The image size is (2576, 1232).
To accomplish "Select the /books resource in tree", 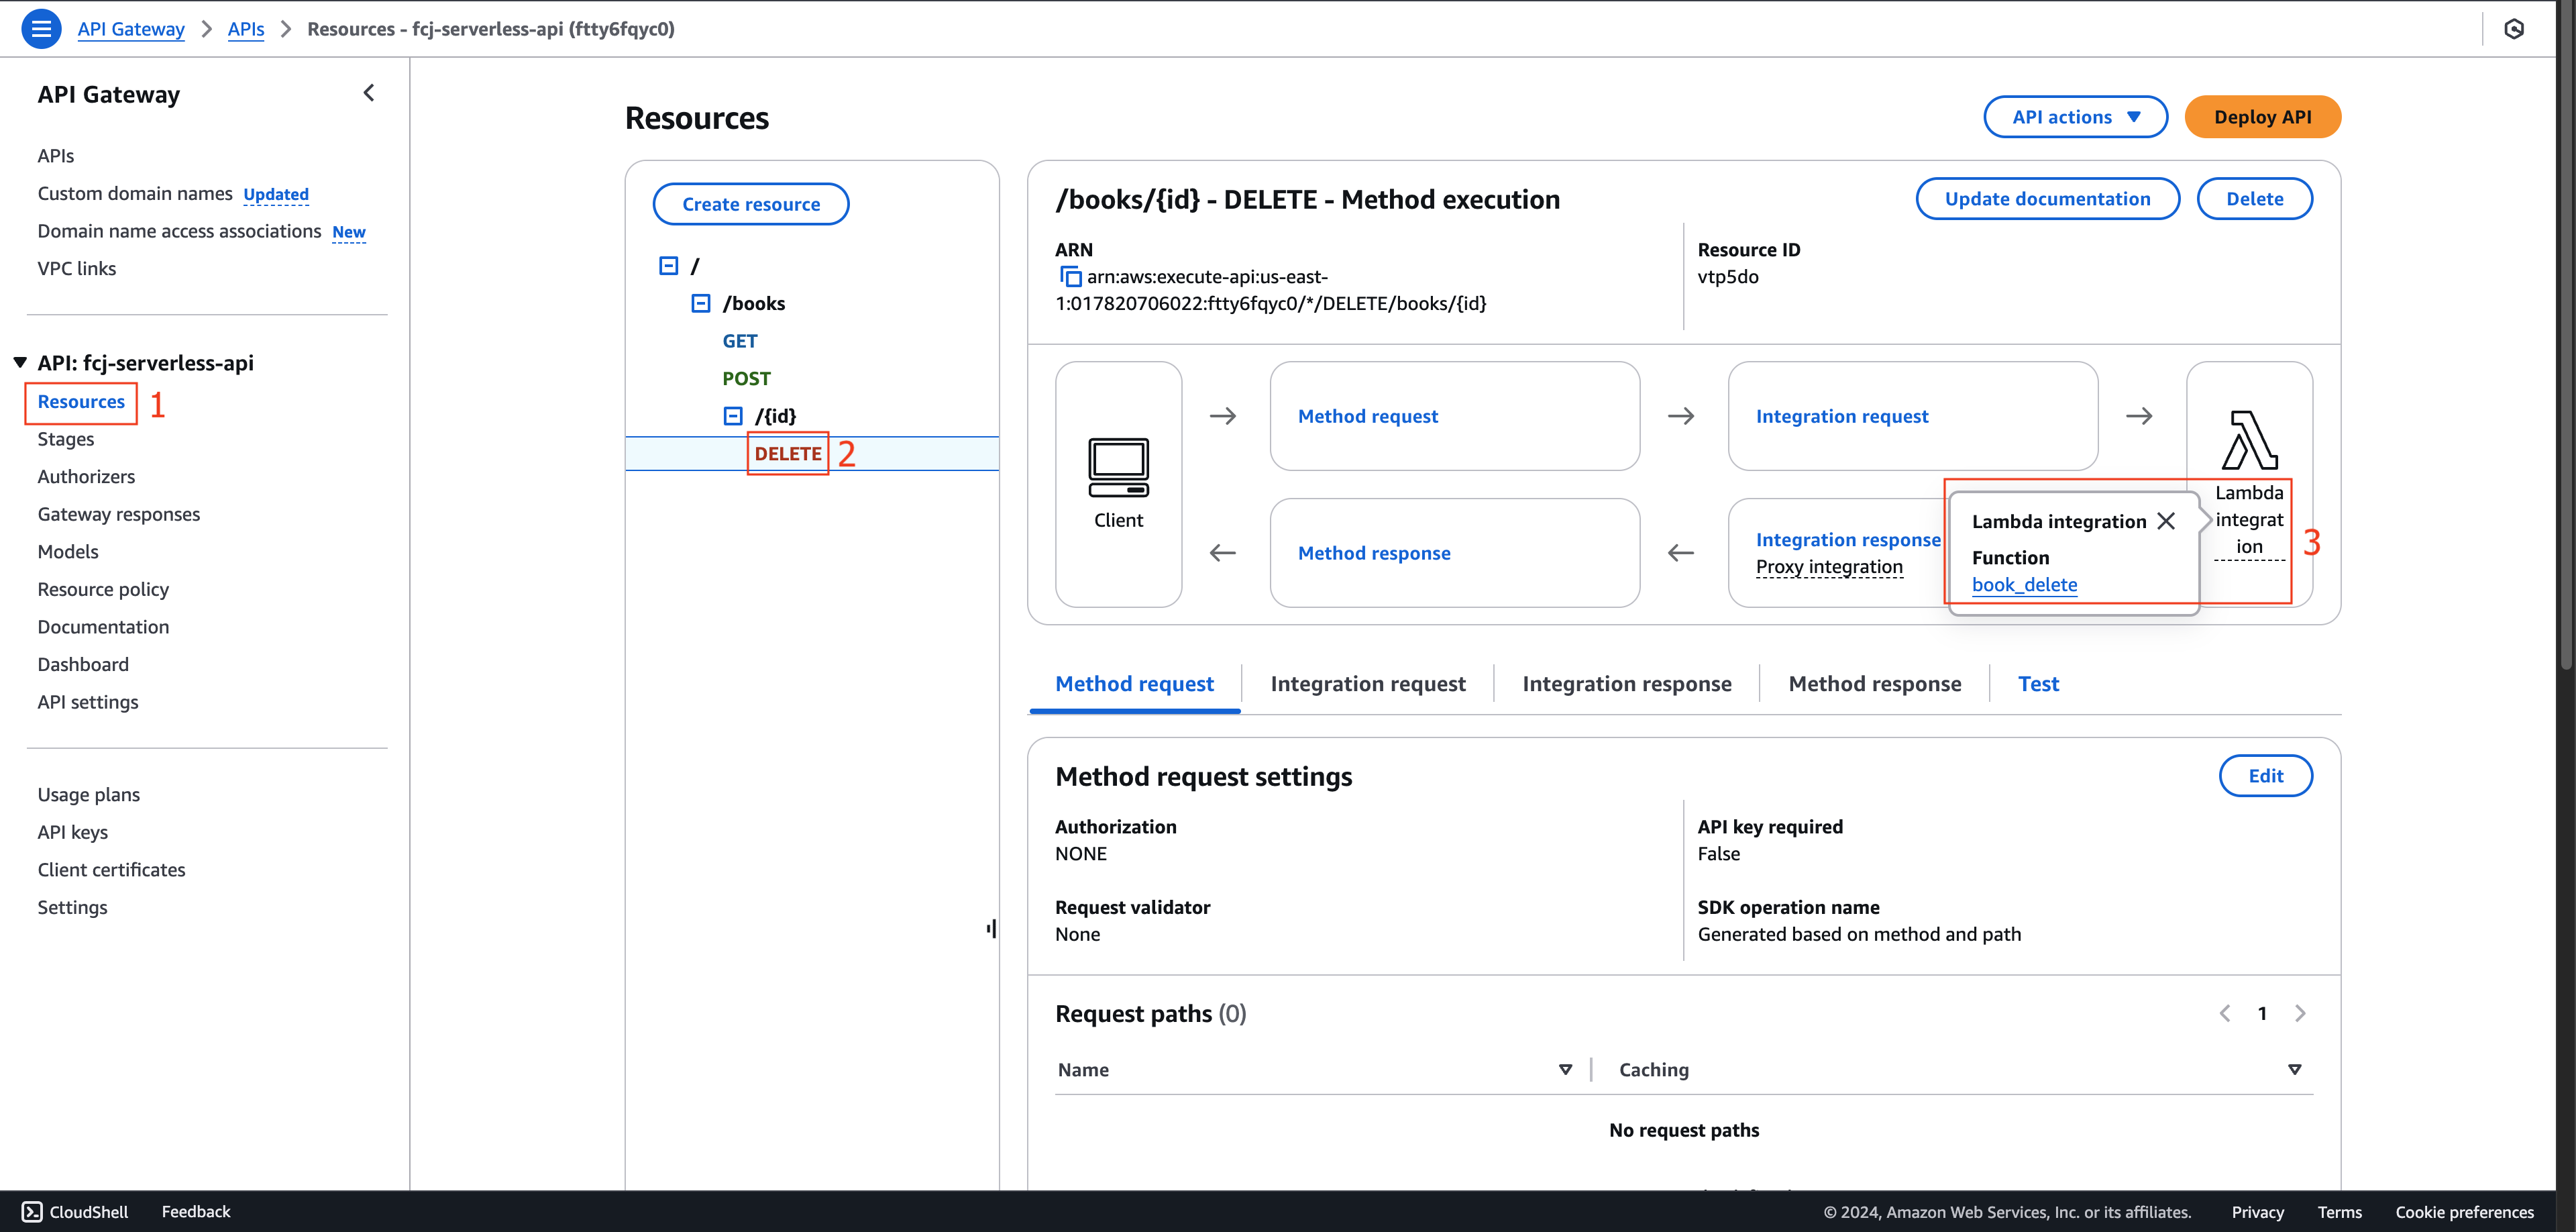I will click(754, 303).
